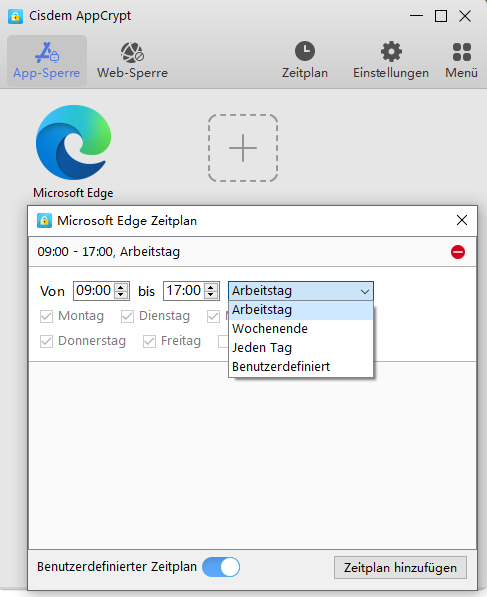Maximize the Cisdem AppCrypt window
This screenshot has width=487, height=597.
(x=441, y=16)
